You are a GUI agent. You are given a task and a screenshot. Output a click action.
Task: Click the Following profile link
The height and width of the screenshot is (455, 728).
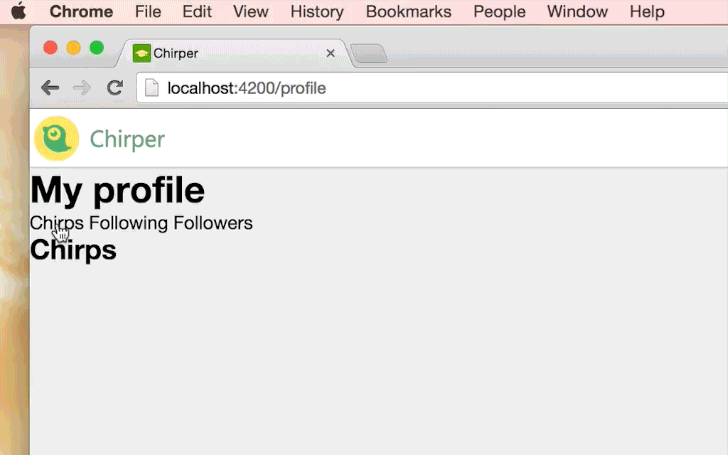pyautogui.click(x=128, y=223)
